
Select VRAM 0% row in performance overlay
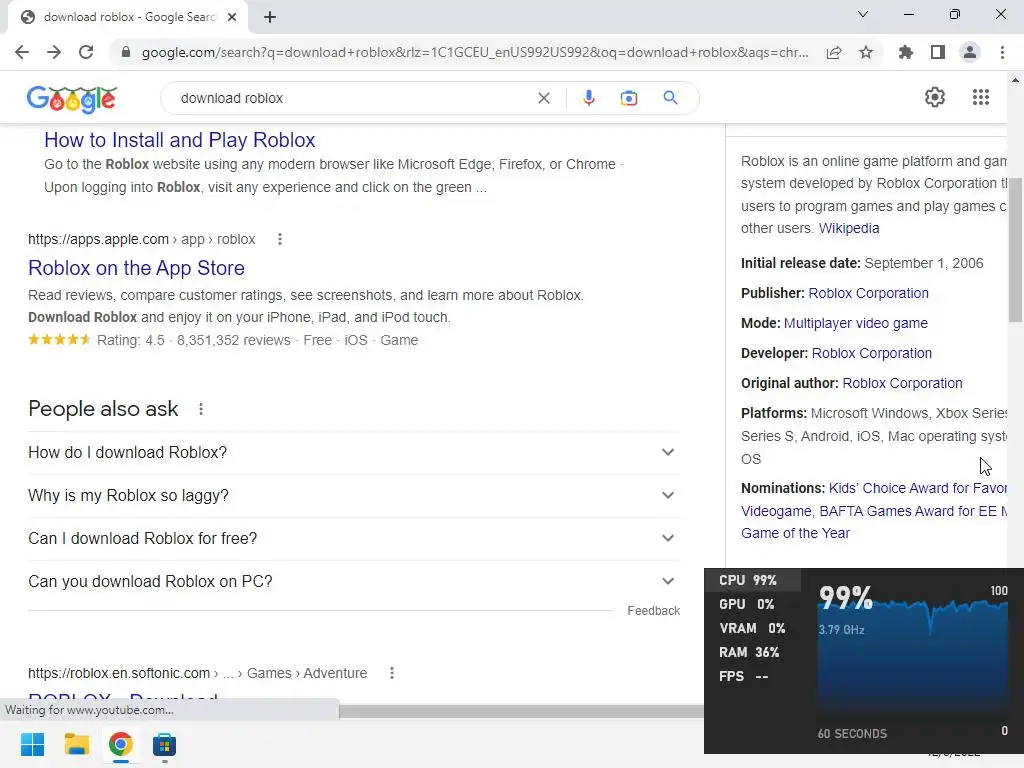pos(752,628)
